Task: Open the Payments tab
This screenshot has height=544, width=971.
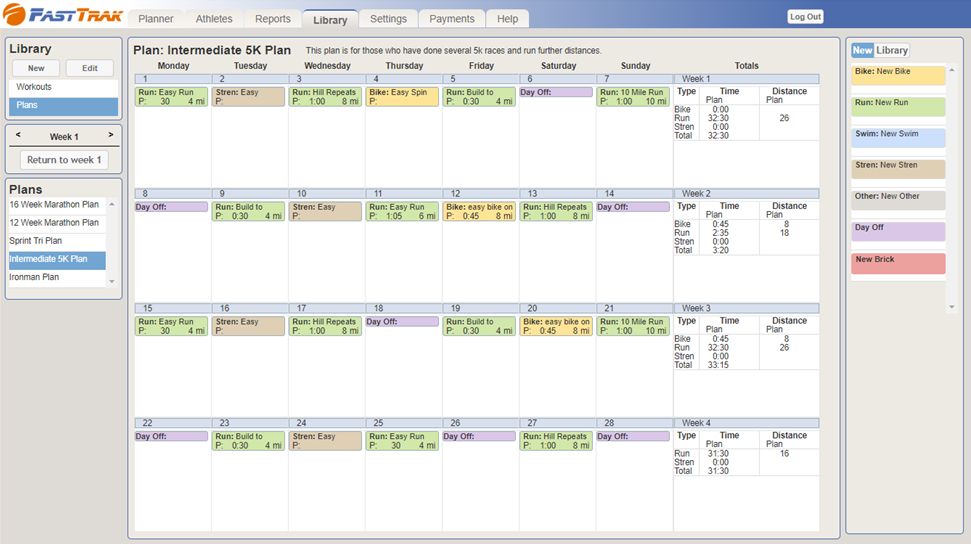Action: [x=451, y=19]
